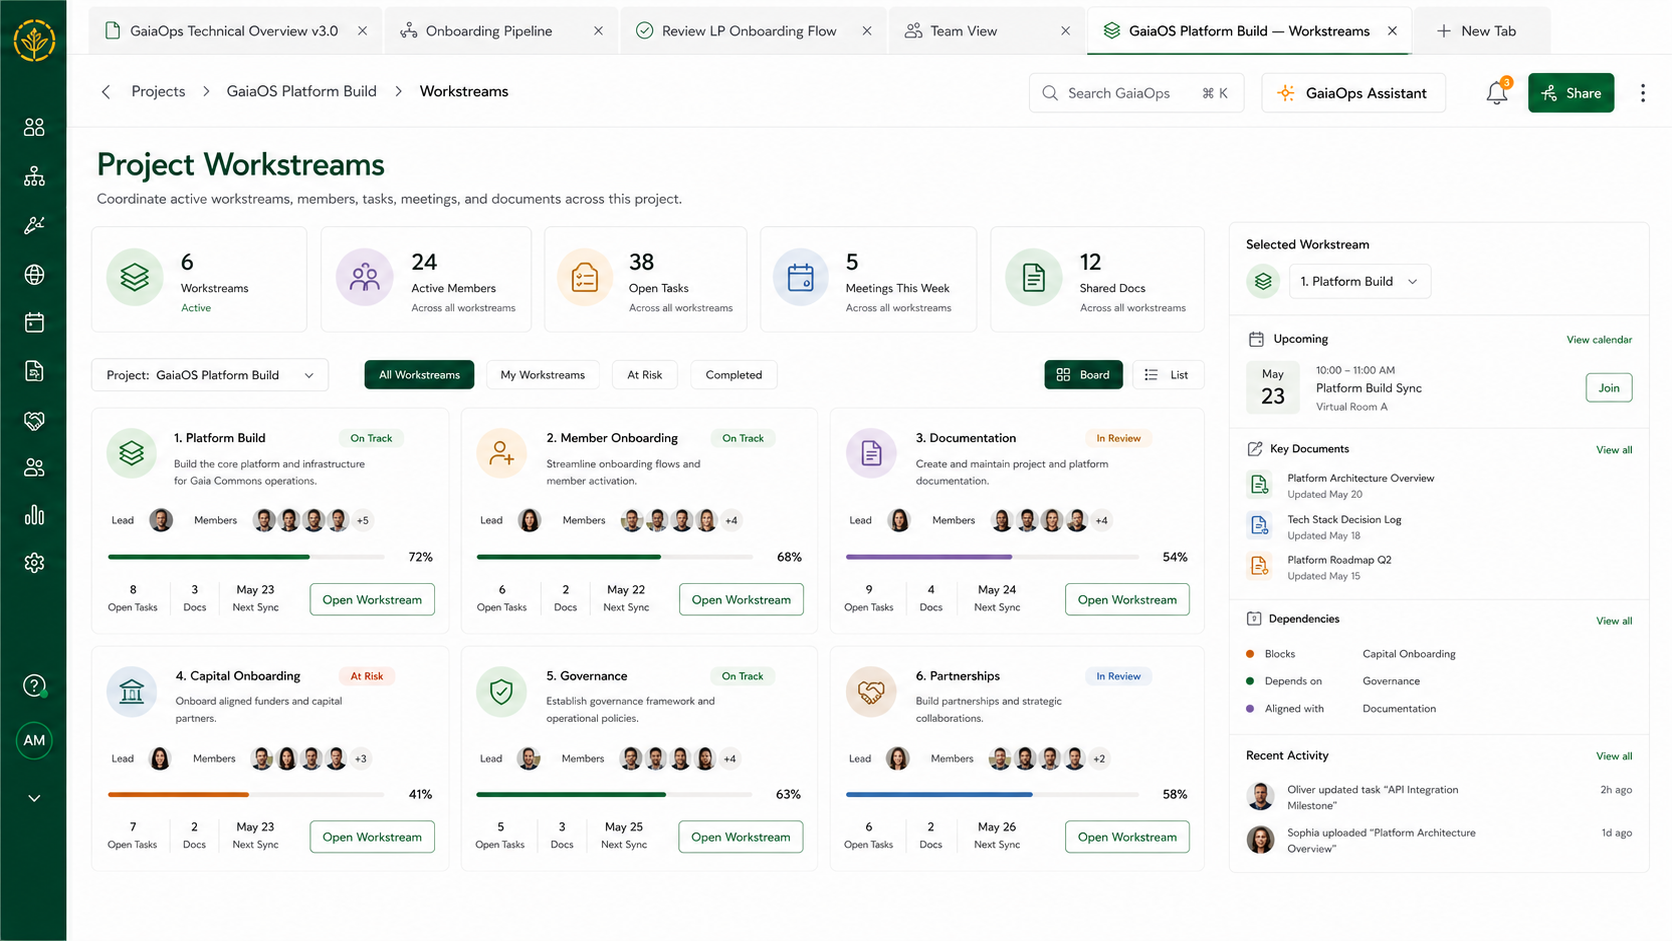Screen dimensions: 1672x941
Task: Open the help question mark icon
Action: [x=34, y=686]
